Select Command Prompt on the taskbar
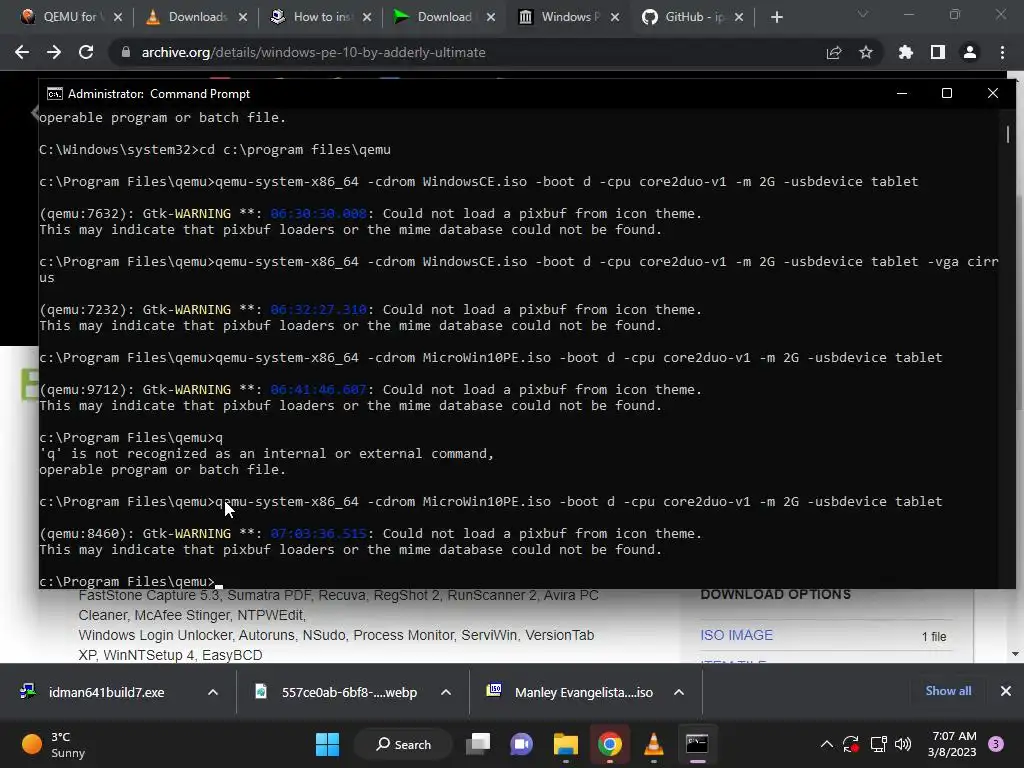 click(697, 744)
